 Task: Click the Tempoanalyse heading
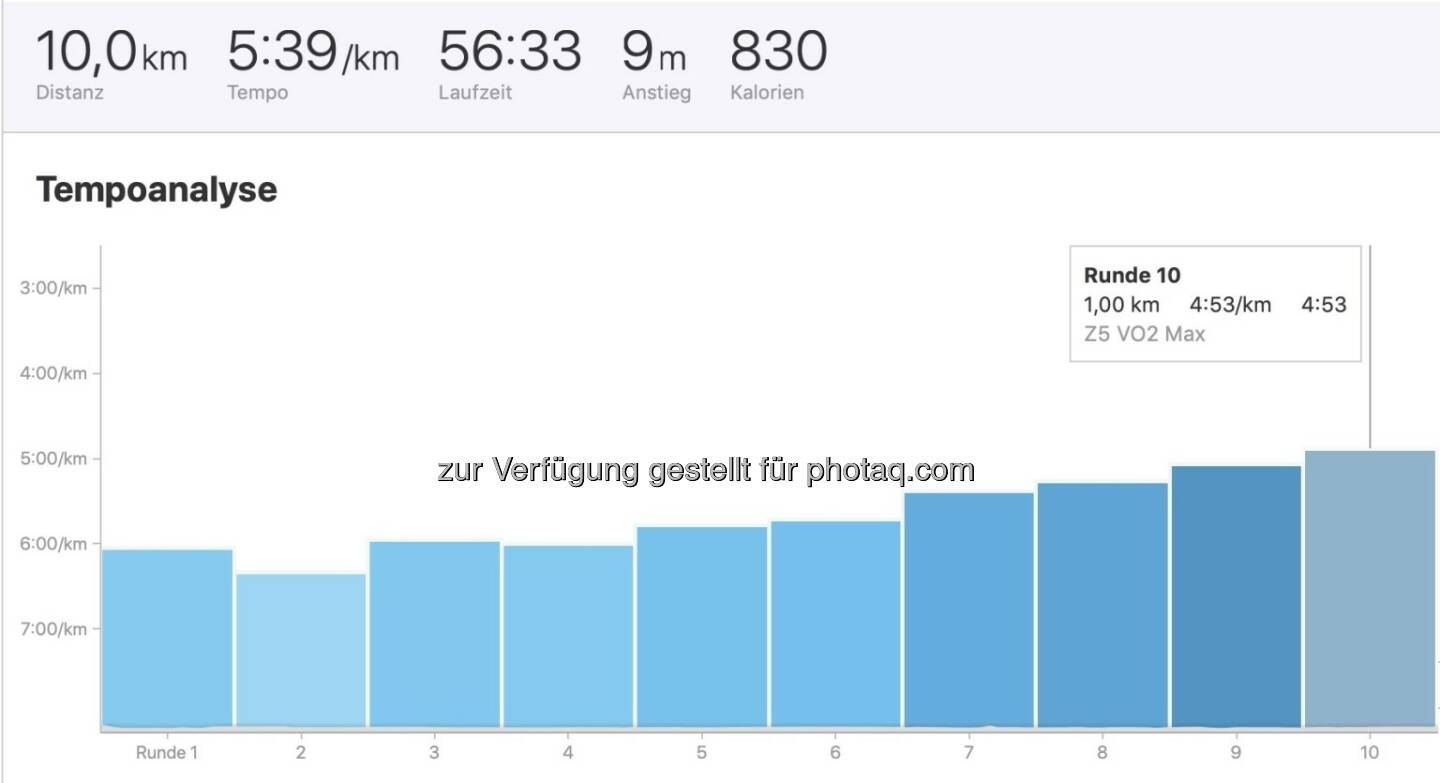point(156,189)
